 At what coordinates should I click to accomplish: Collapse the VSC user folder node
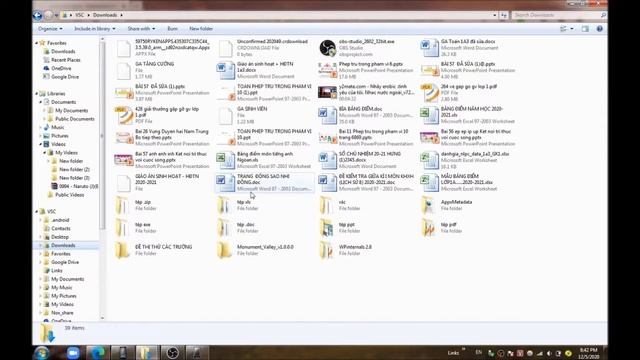pos(37,211)
